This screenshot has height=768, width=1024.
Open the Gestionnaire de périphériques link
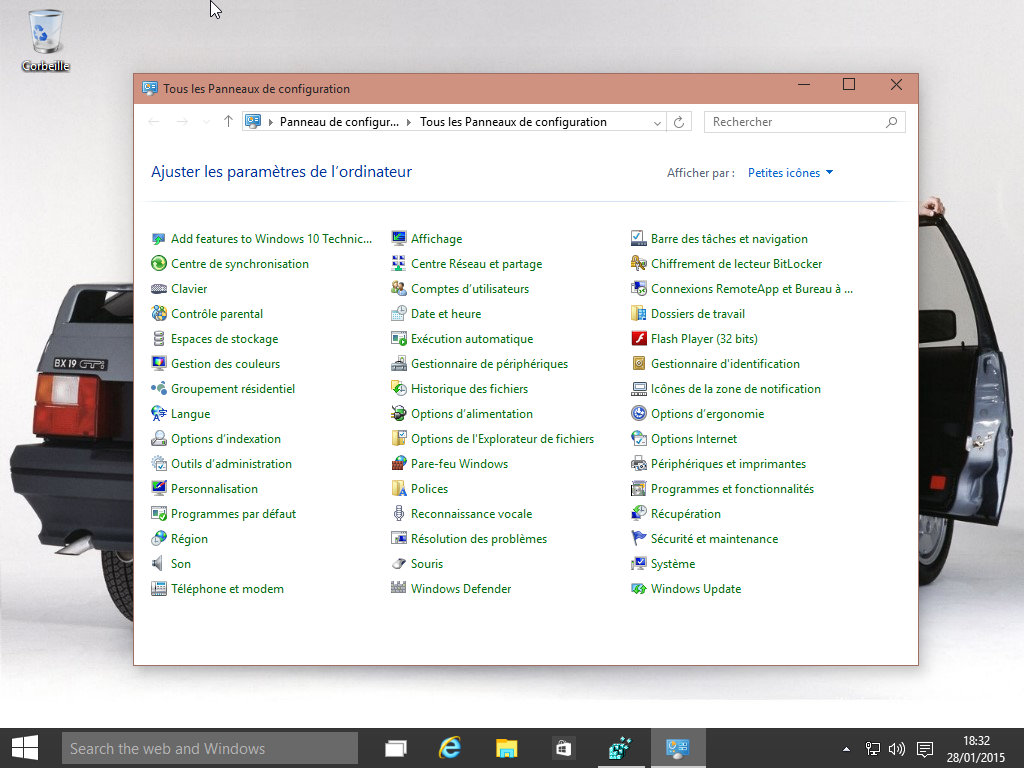click(x=489, y=364)
